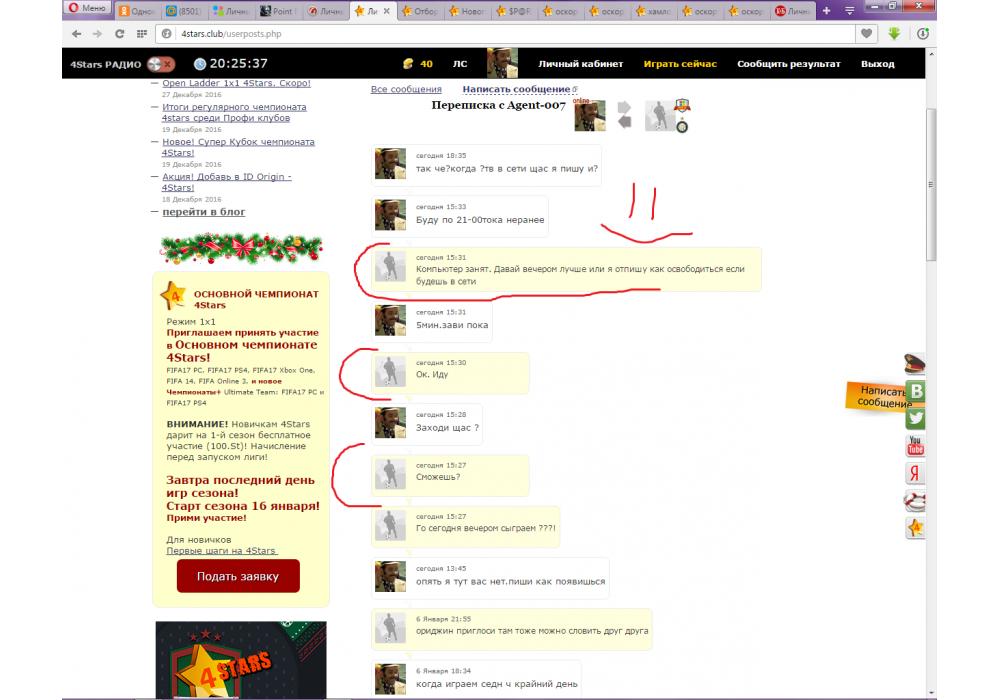The height and width of the screenshot is (700, 1000).
Task: Open the tab list menu icon
Action: coord(849,11)
